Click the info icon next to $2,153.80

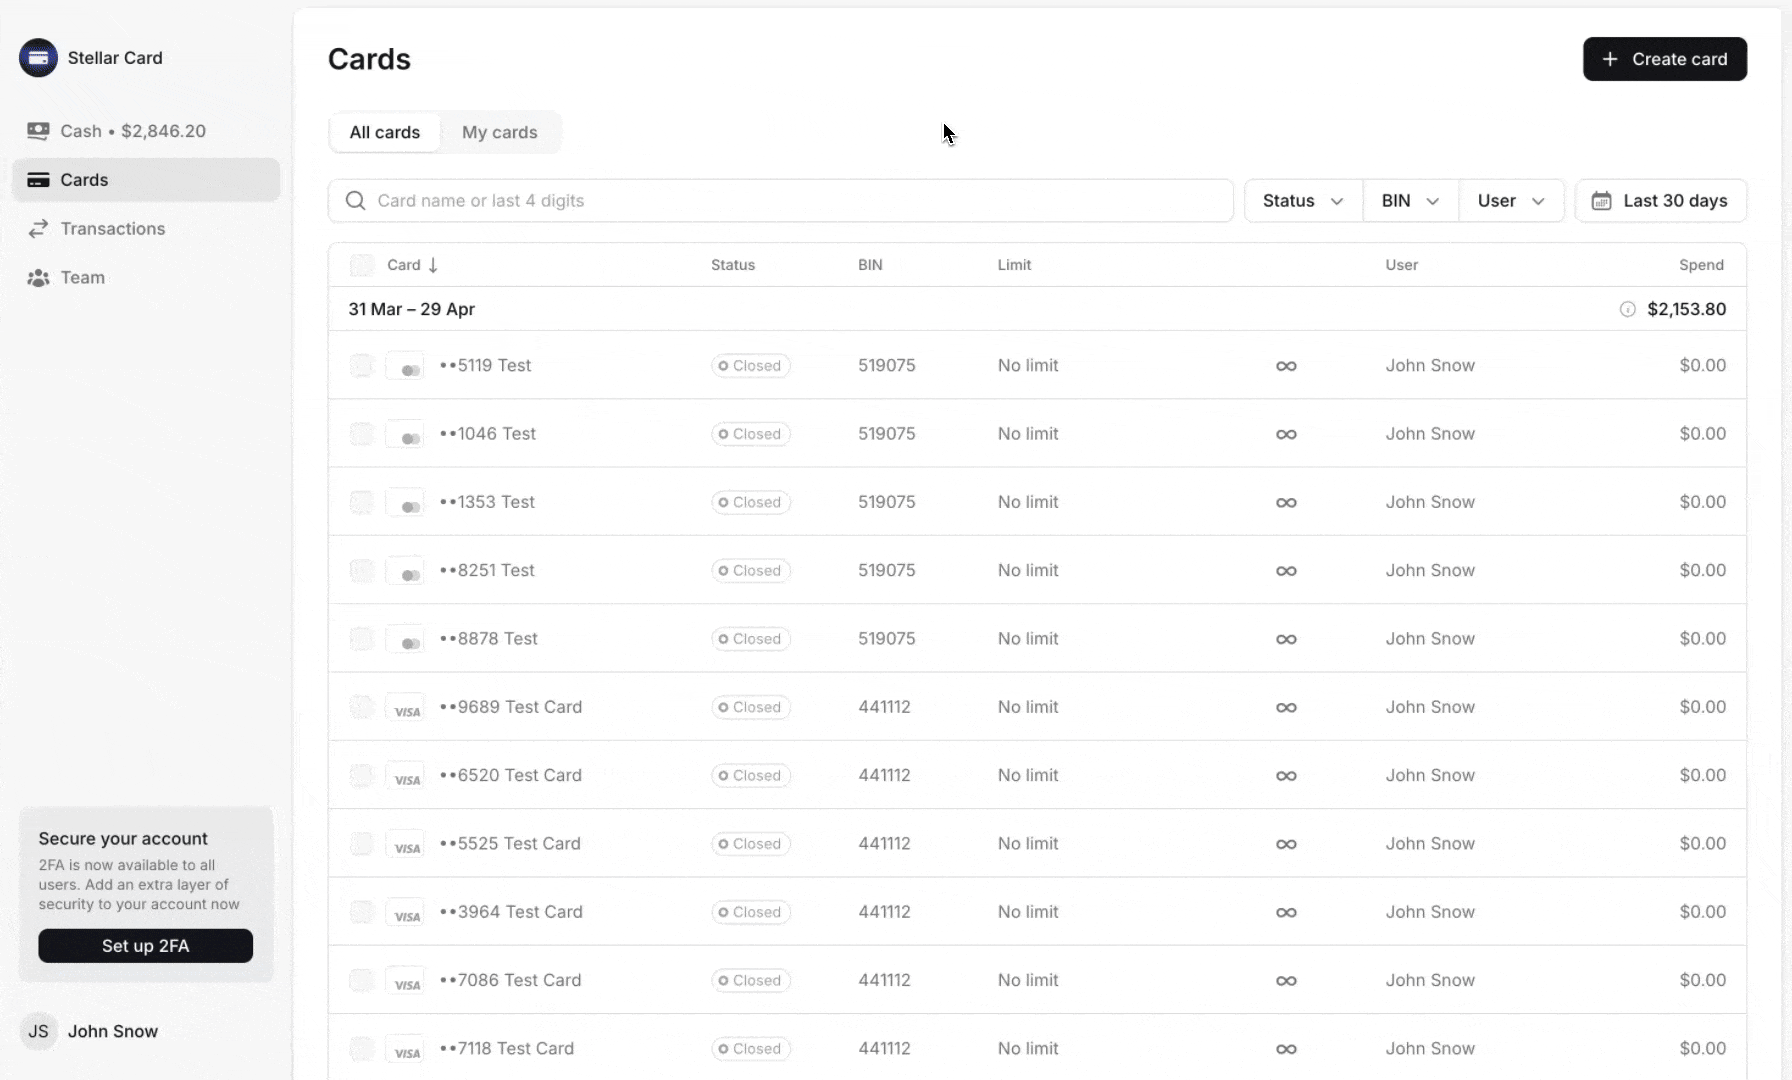pyautogui.click(x=1628, y=309)
